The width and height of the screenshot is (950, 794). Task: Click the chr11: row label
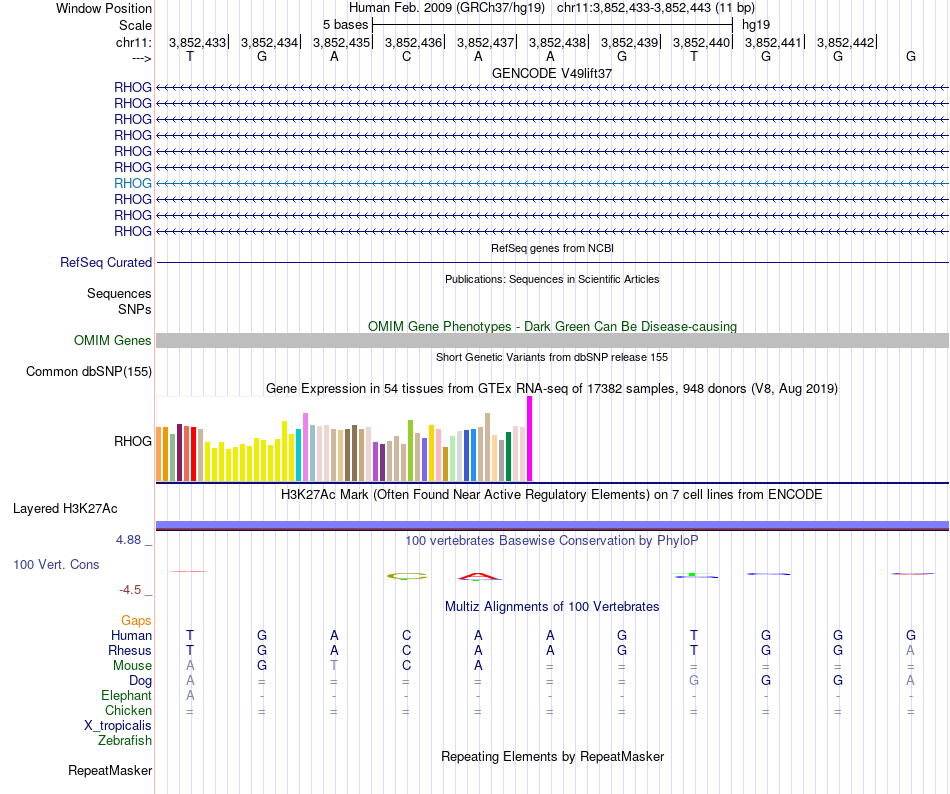(x=134, y=42)
